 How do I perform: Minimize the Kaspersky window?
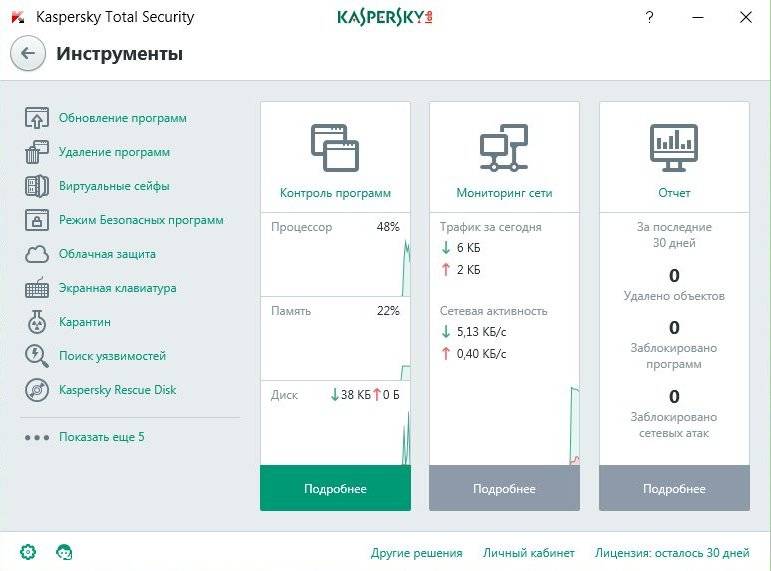698,18
